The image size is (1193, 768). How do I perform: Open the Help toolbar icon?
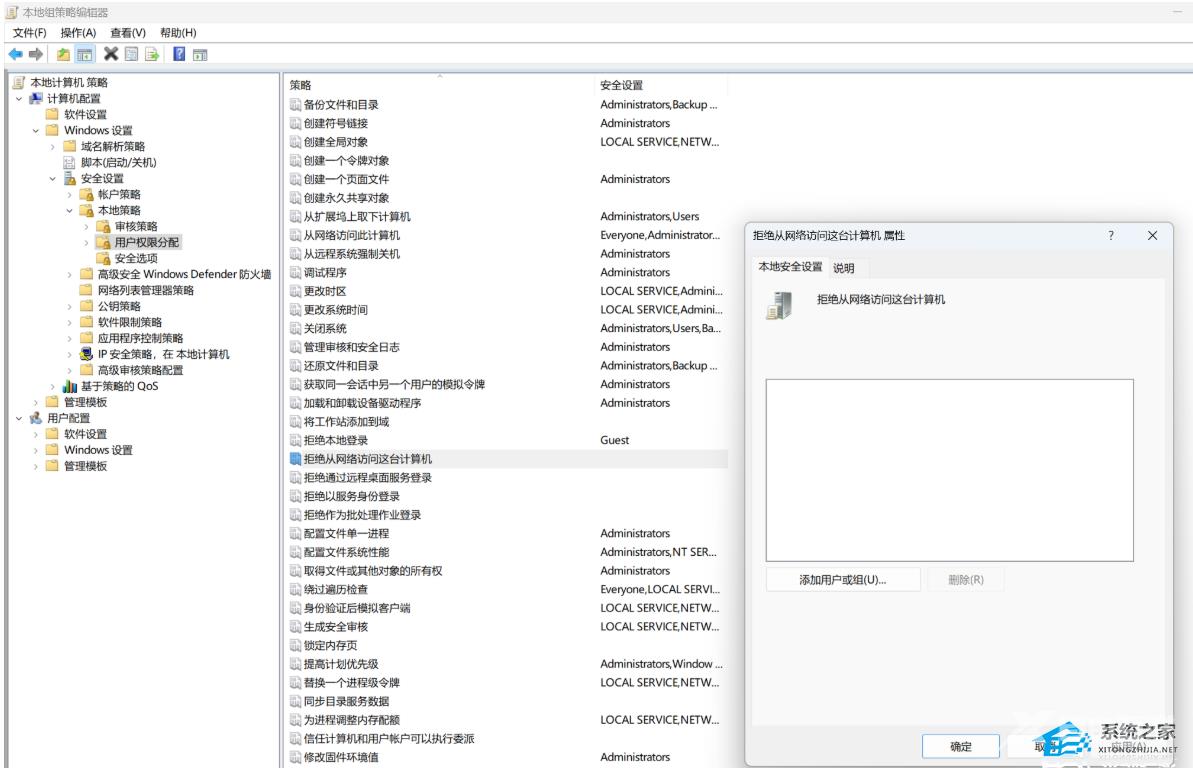click(179, 54)
